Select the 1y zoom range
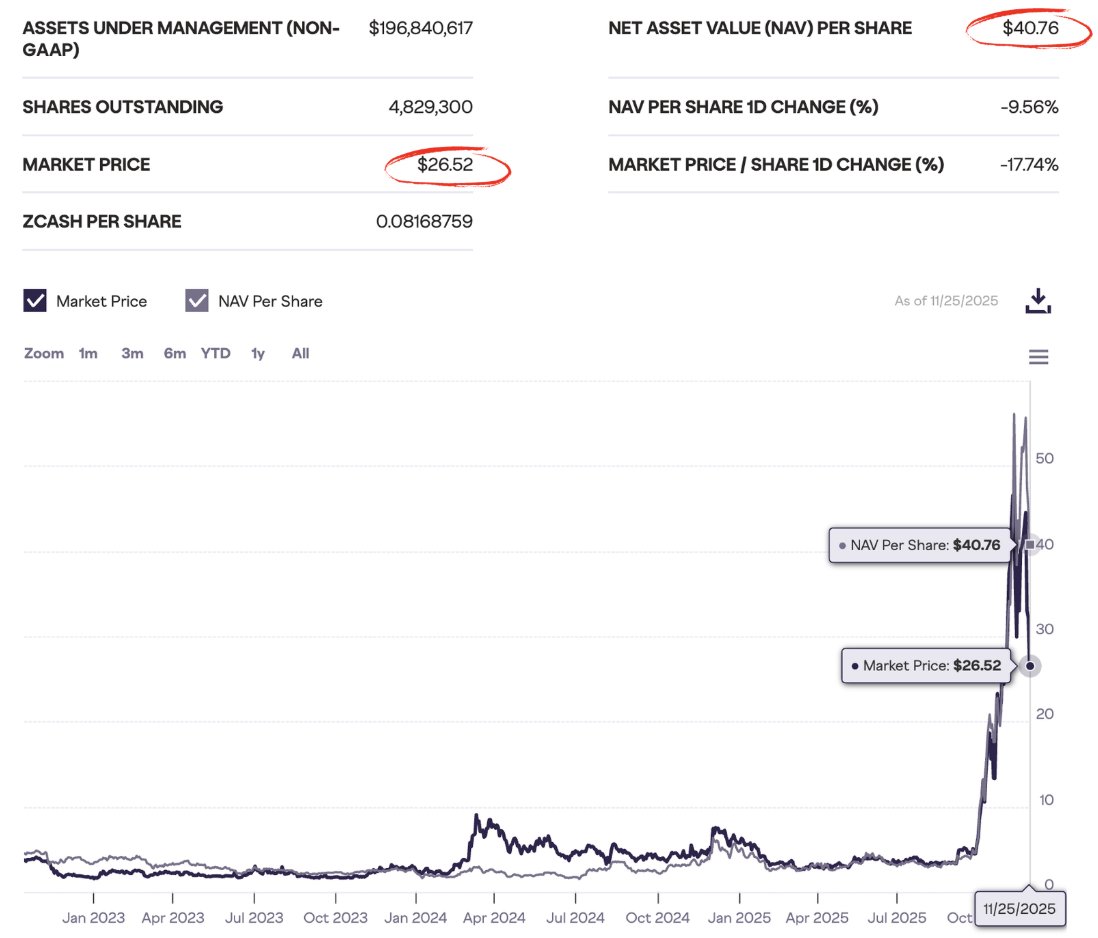 258,353
